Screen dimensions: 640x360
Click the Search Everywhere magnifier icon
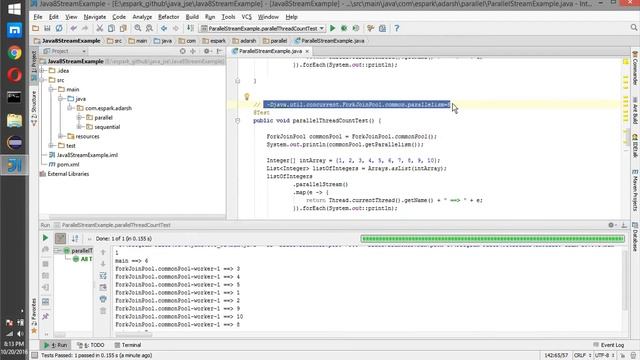[x=633, y=27]
